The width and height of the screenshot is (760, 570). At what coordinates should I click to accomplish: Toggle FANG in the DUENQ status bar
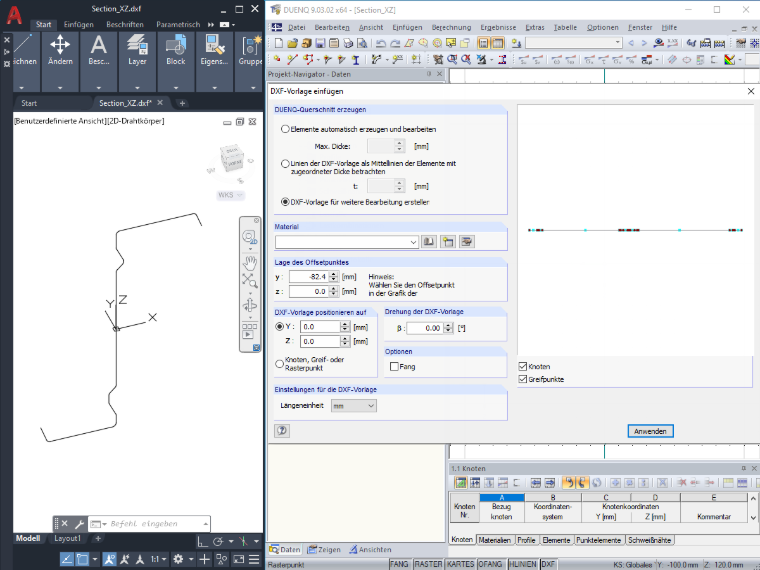click(399, 564)
